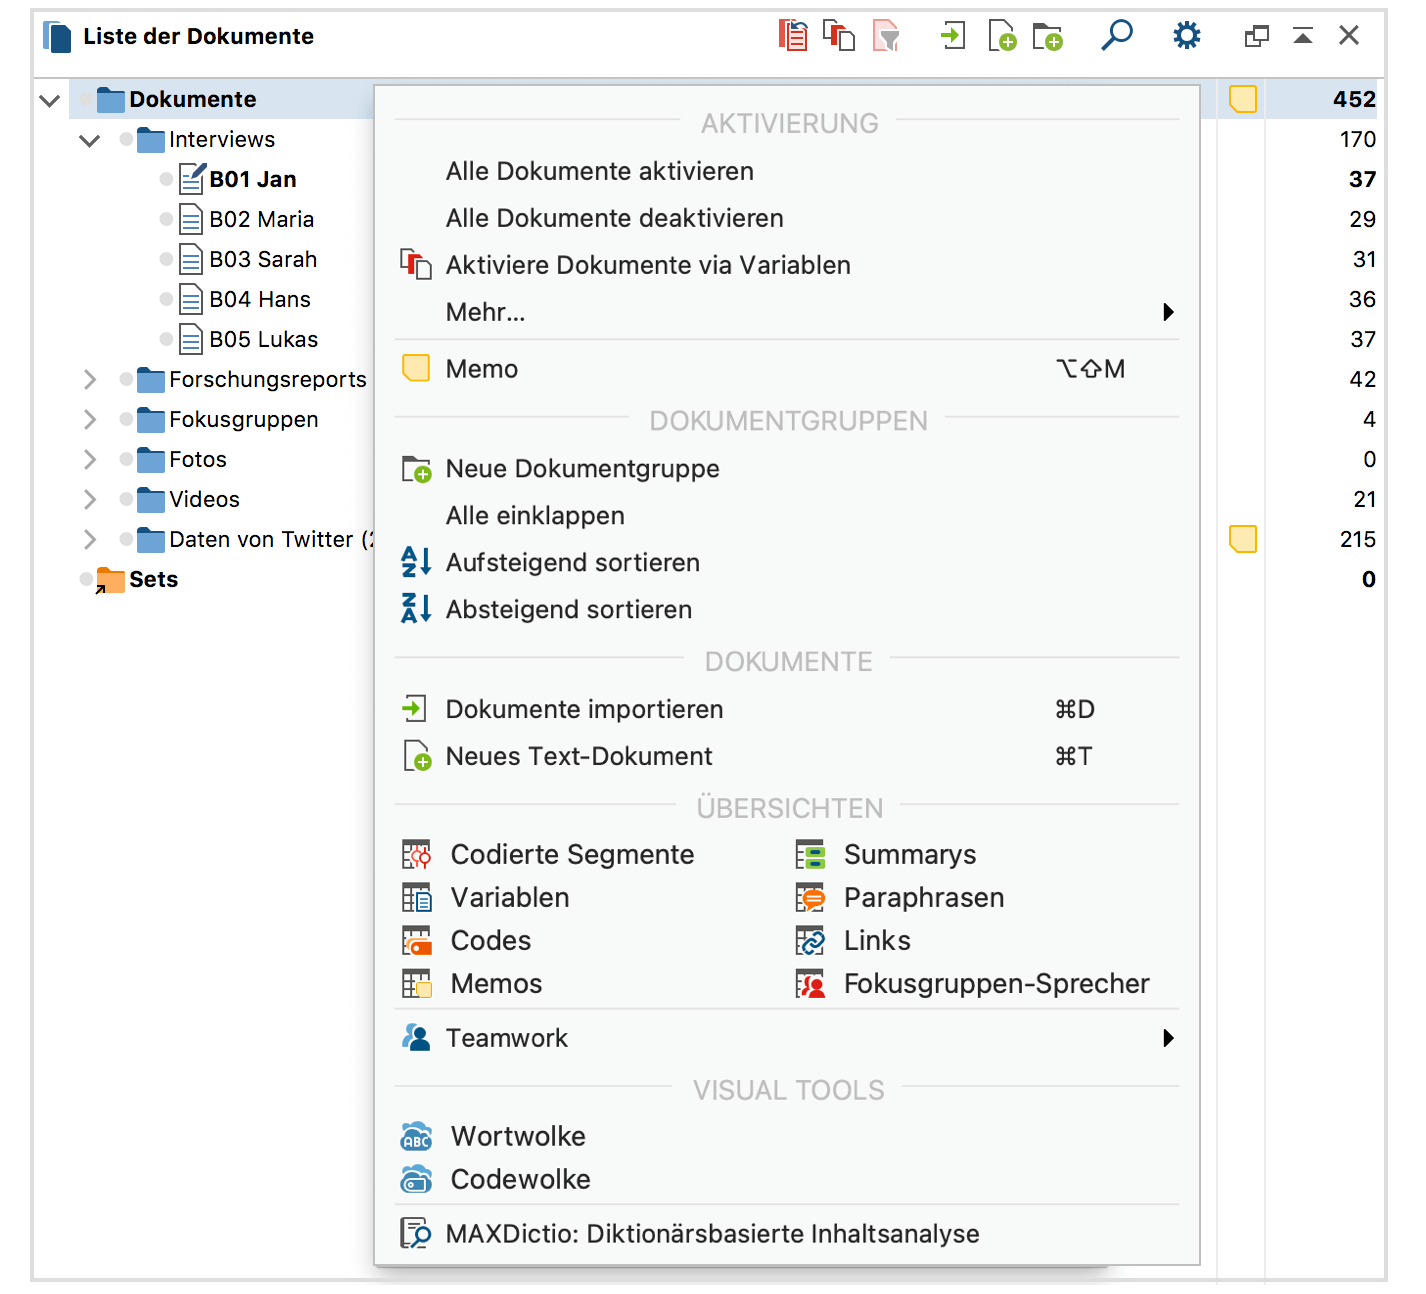
Task: Open the Variablen overview
Action: point(510,898)
